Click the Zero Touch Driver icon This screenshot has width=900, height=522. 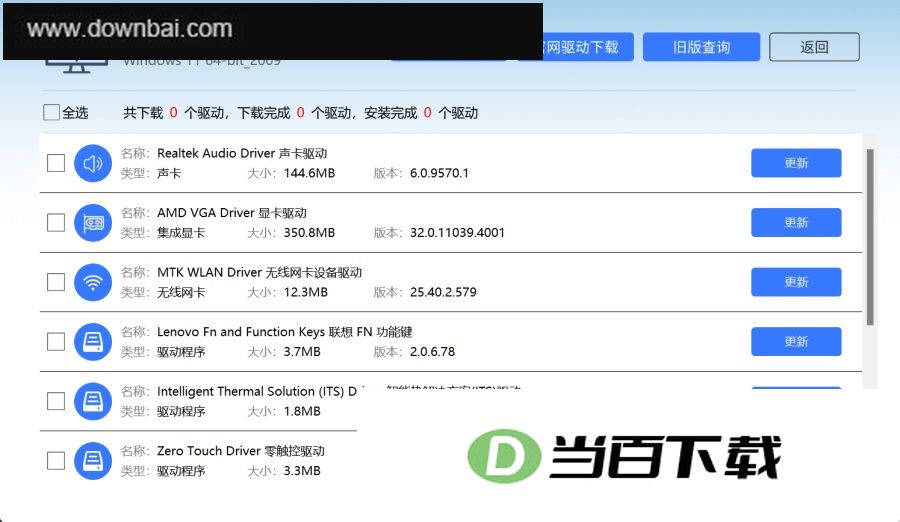click(93, 461)
